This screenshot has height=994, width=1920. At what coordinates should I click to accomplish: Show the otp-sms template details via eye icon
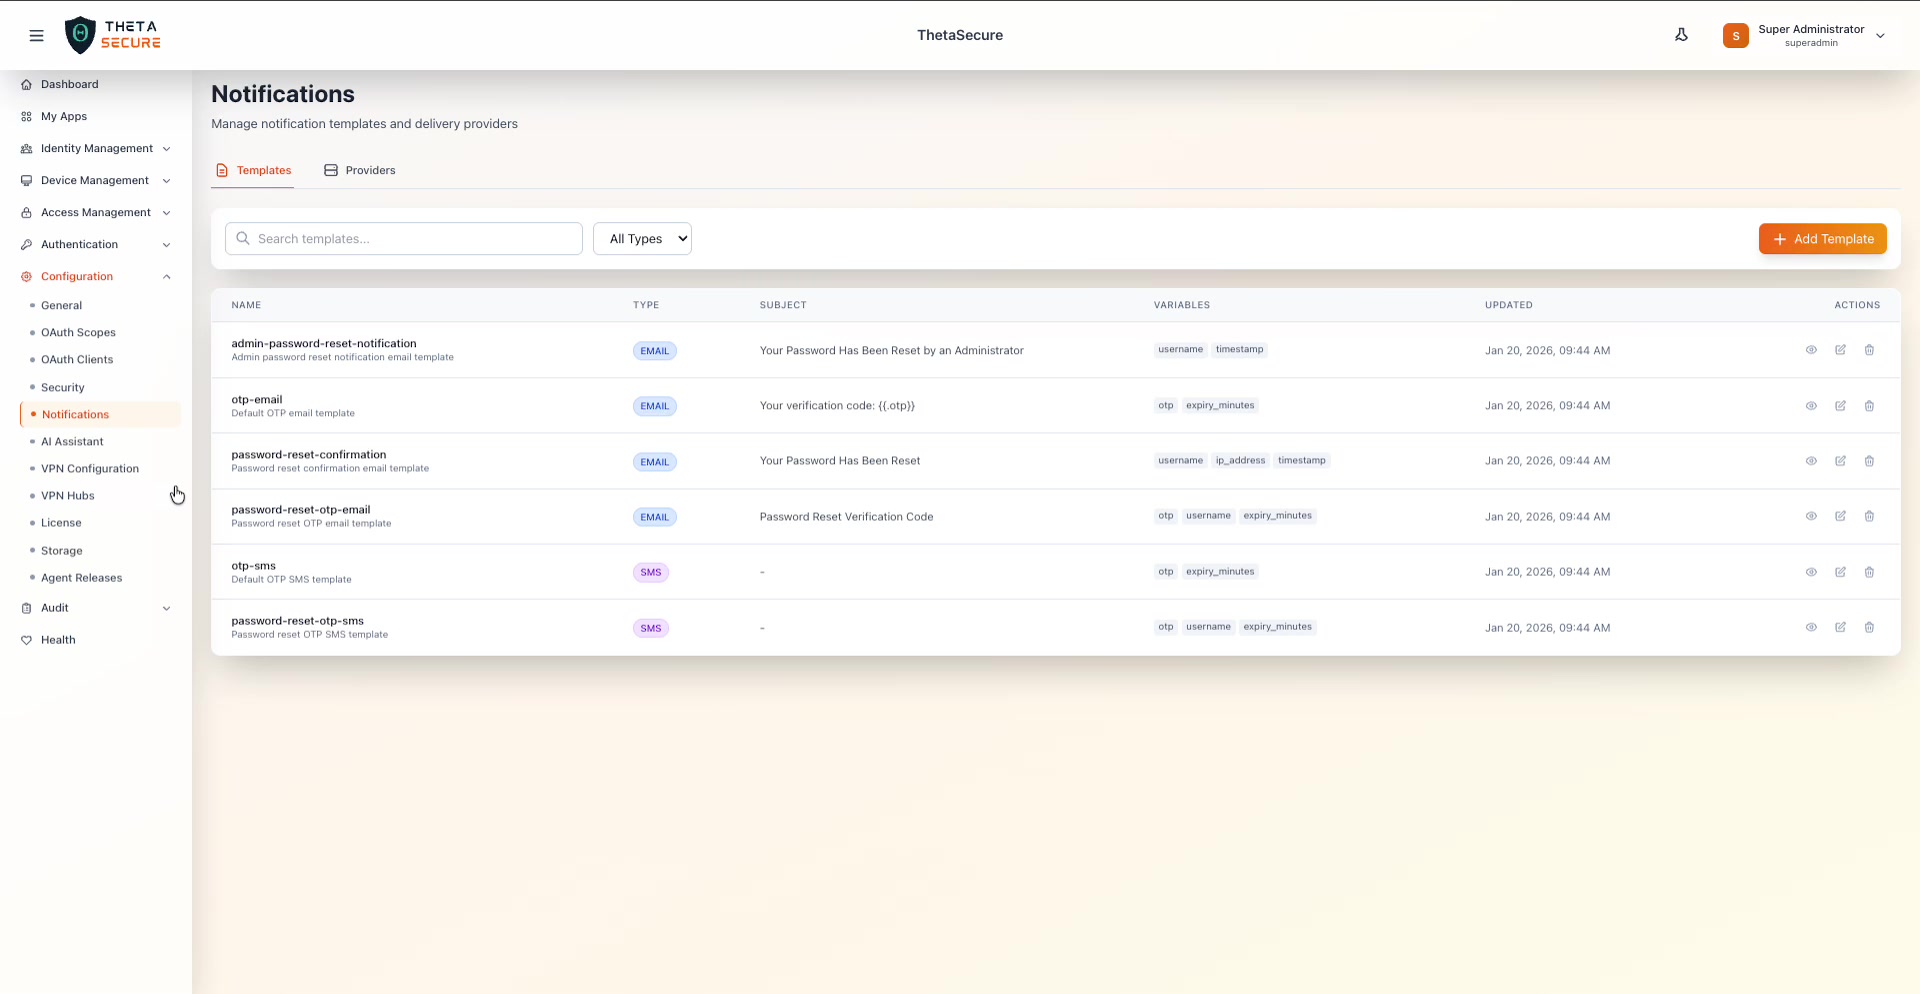[1812, 572]
